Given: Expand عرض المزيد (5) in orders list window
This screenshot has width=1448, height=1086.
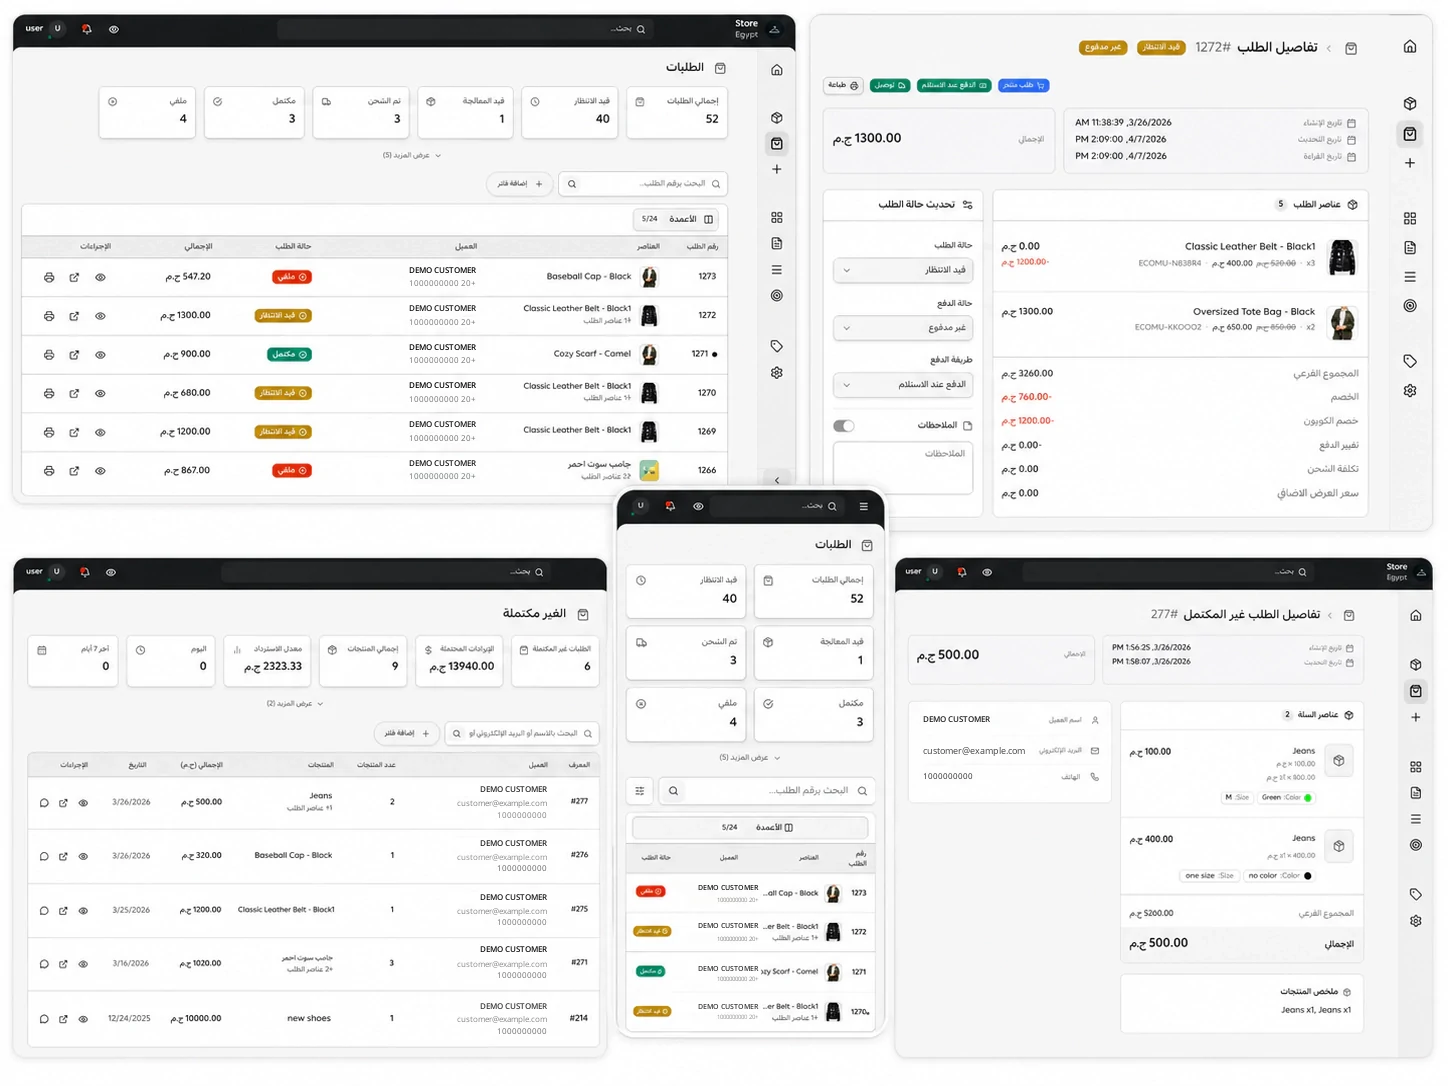Looking at the screenshot, I should [411, 155].
